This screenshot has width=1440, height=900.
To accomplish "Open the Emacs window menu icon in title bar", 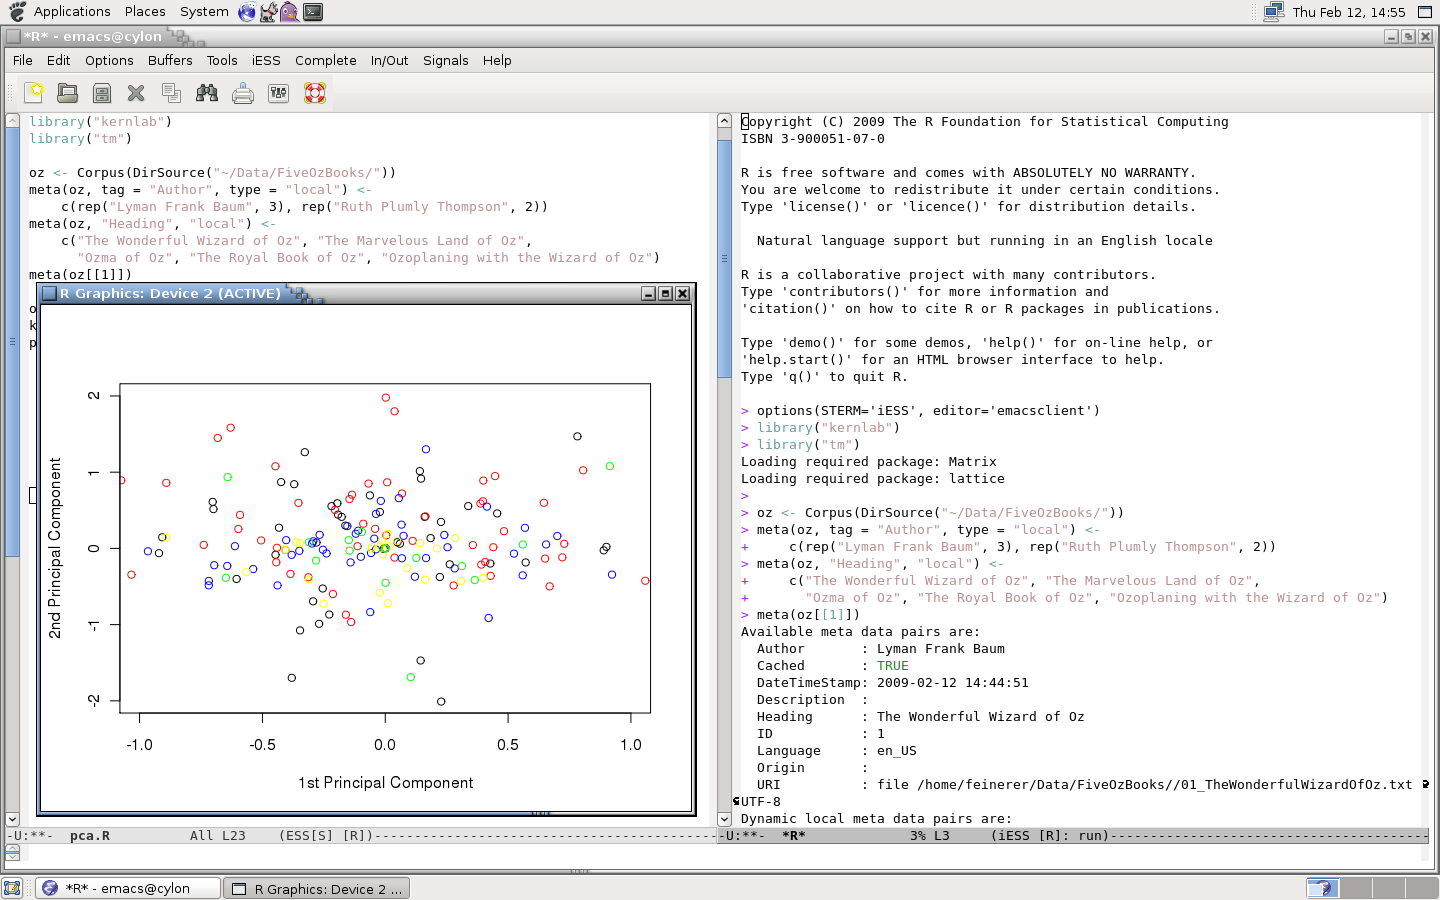I will pyautogui.click(x=14, y=36).
